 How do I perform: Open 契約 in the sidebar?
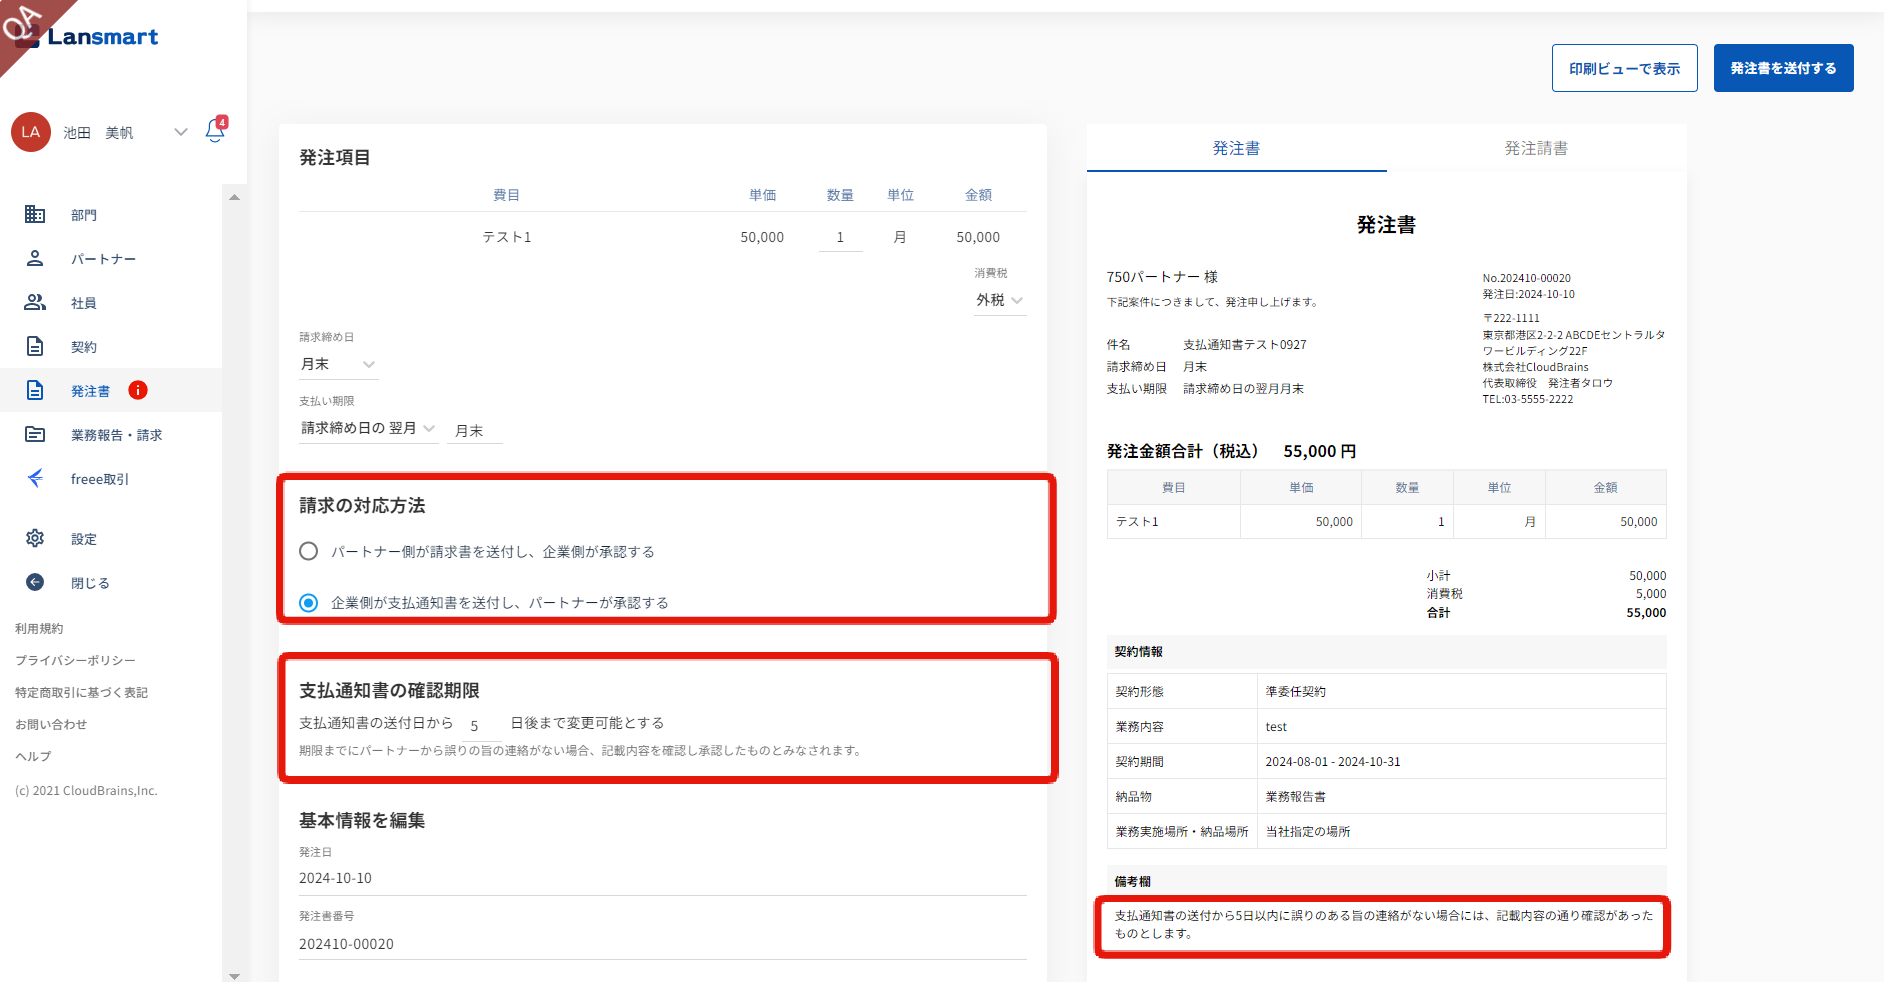[x=84, y=347]
